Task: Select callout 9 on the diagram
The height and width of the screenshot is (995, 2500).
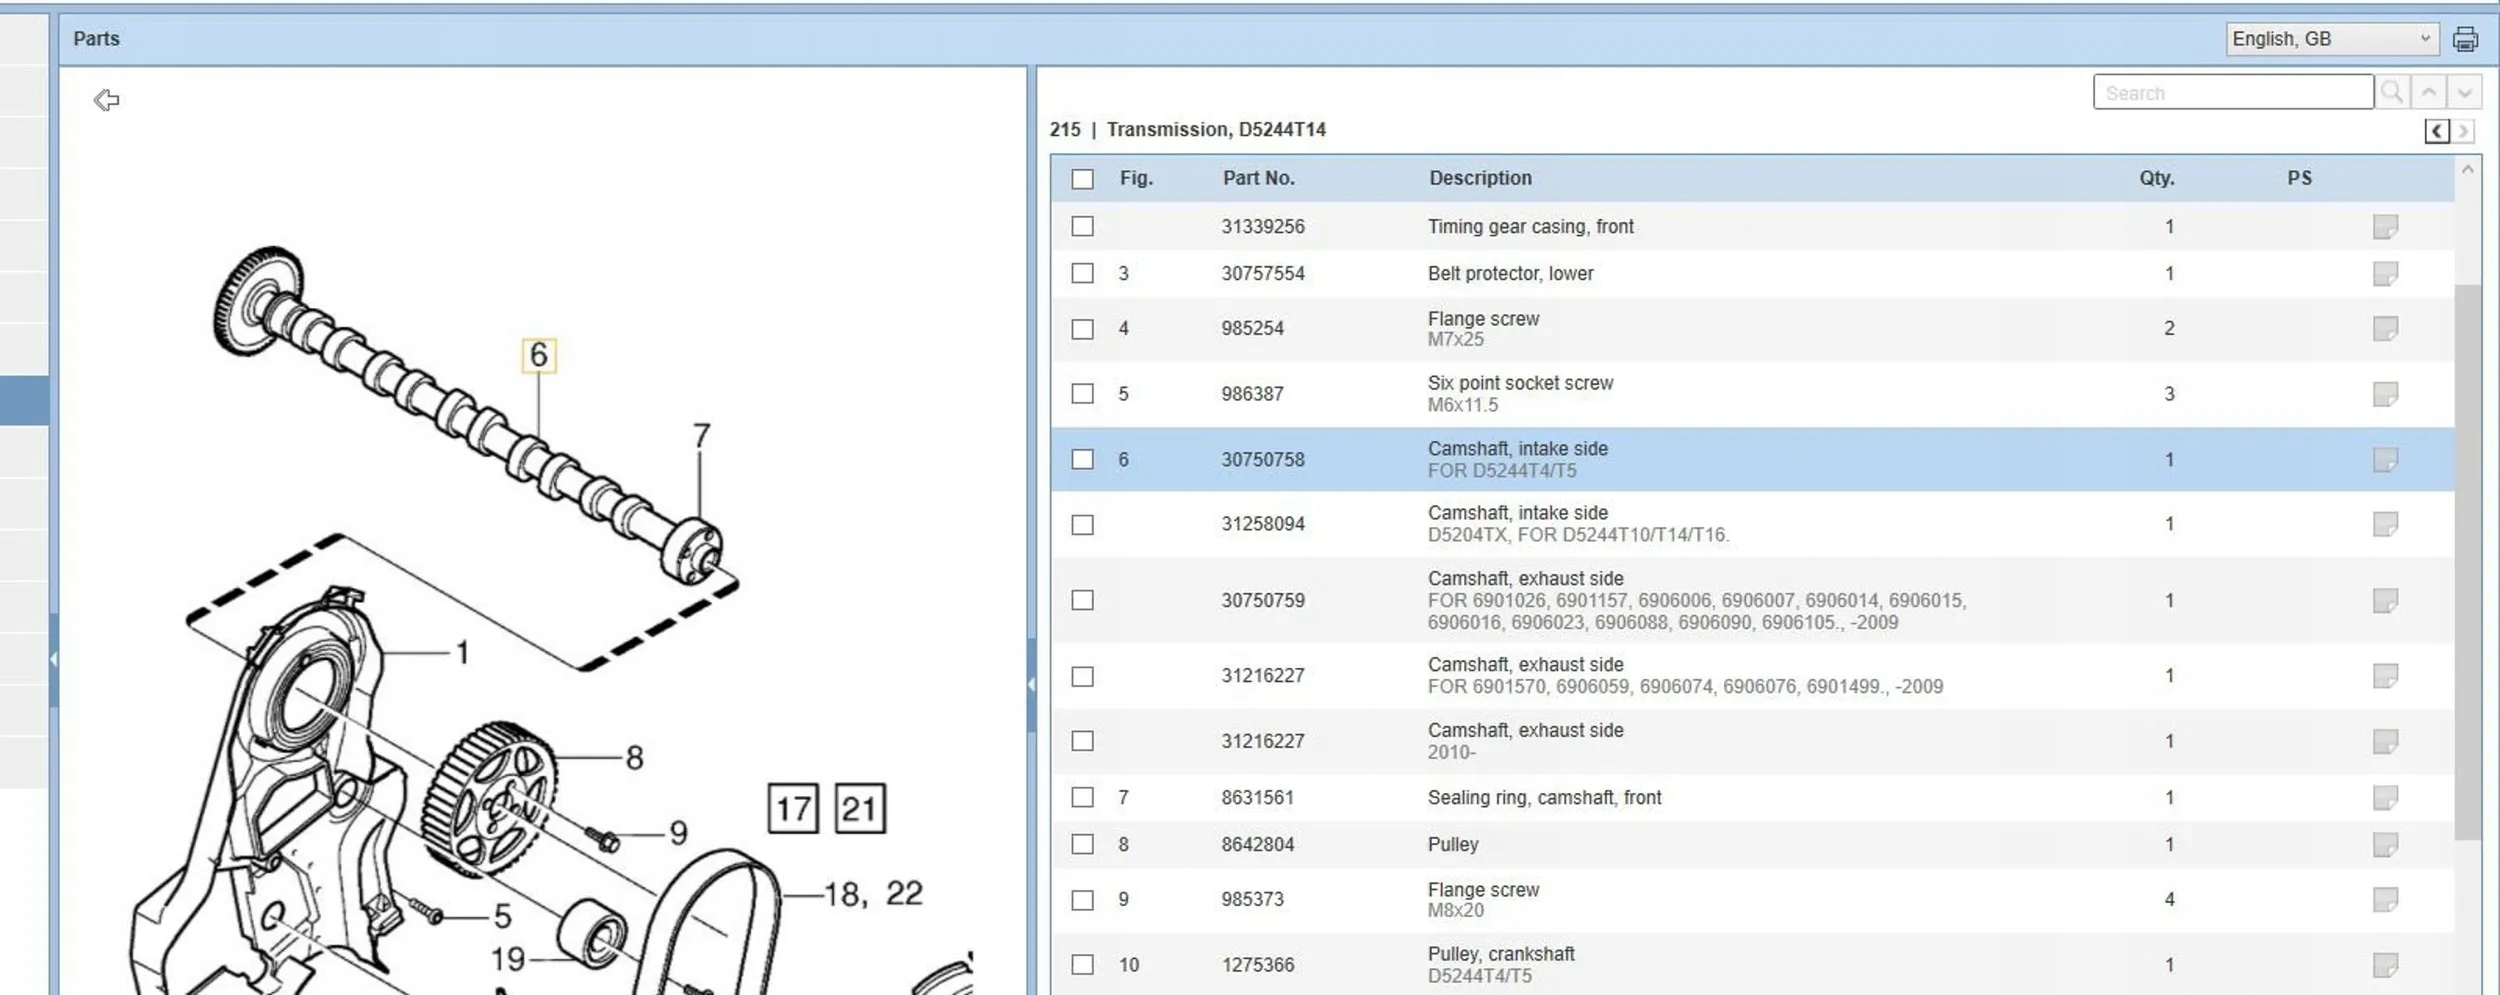Action: 678,833
